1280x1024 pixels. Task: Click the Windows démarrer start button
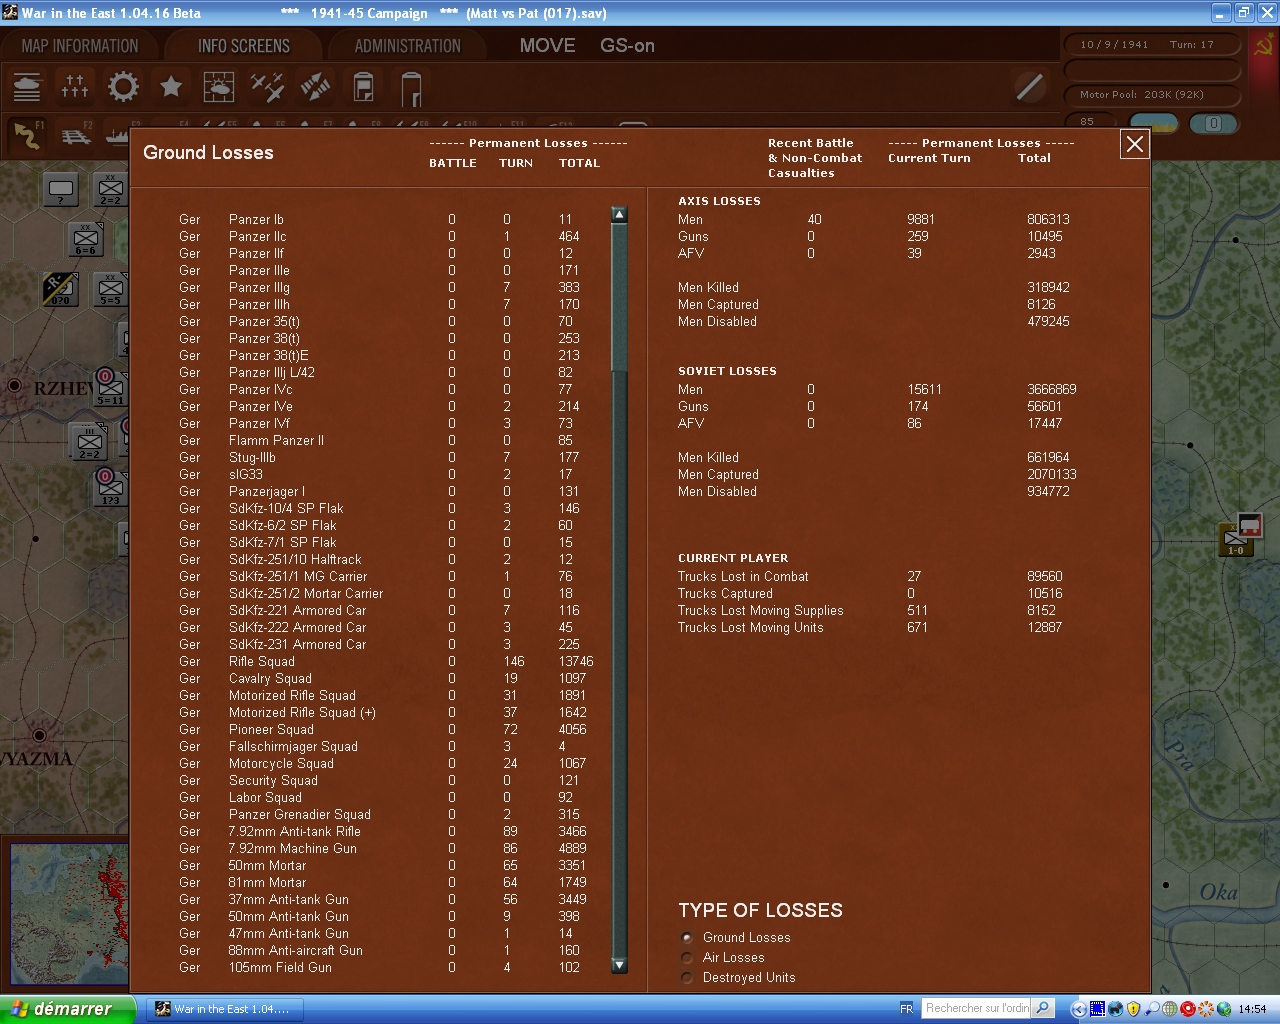67,1009
